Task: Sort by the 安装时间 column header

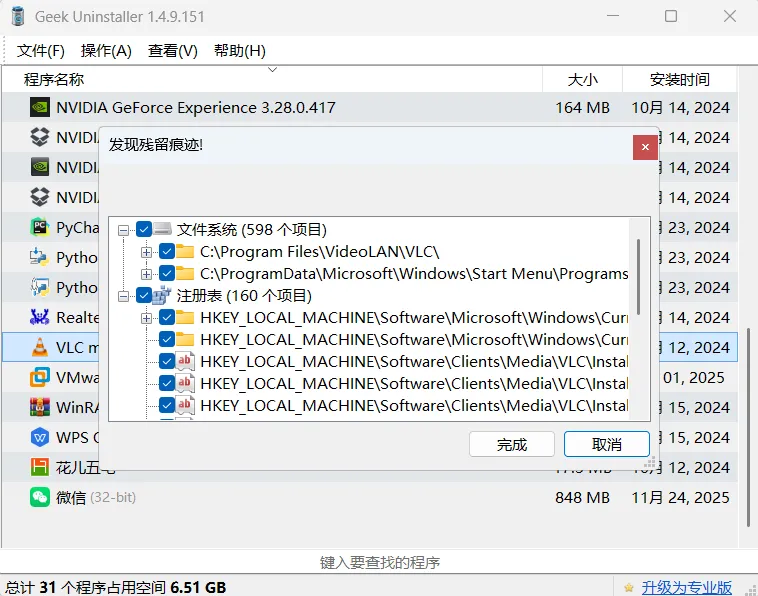Action: coord(680,79)
